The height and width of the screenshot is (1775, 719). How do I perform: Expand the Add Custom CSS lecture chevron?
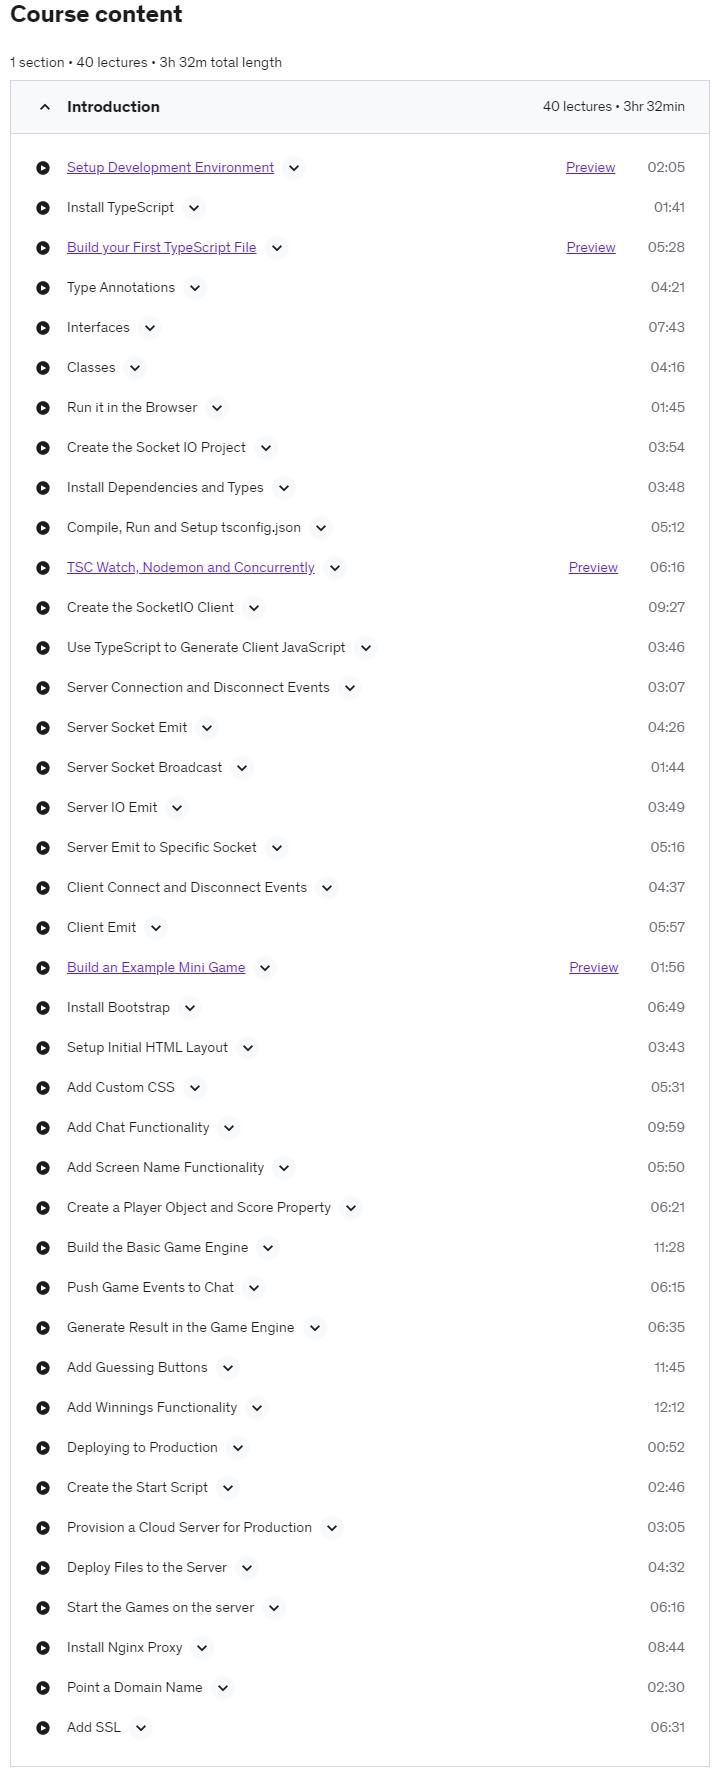point(195,1088)
